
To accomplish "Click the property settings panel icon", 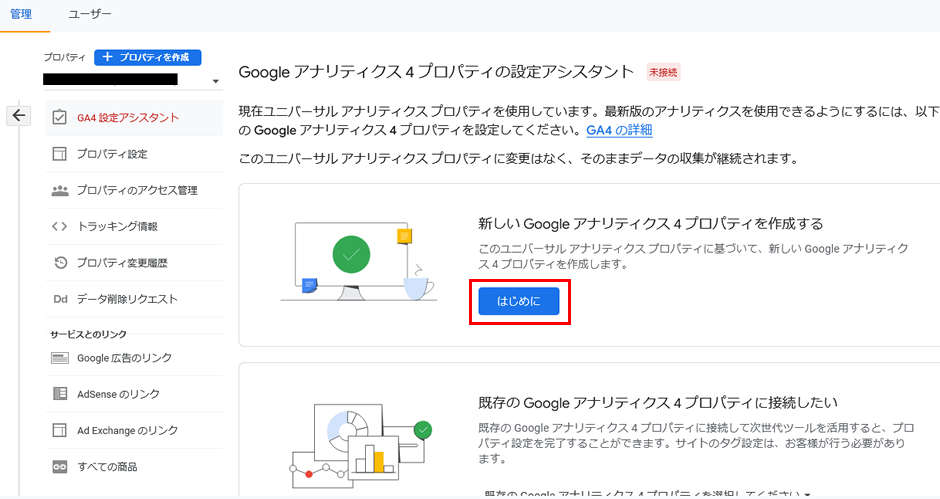I will 59,154.
